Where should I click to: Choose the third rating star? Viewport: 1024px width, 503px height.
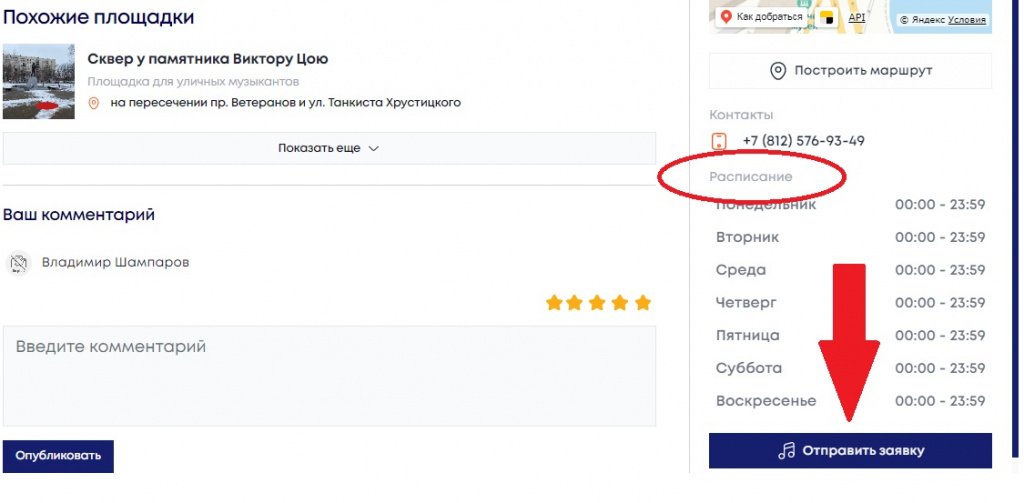[597, 302]
